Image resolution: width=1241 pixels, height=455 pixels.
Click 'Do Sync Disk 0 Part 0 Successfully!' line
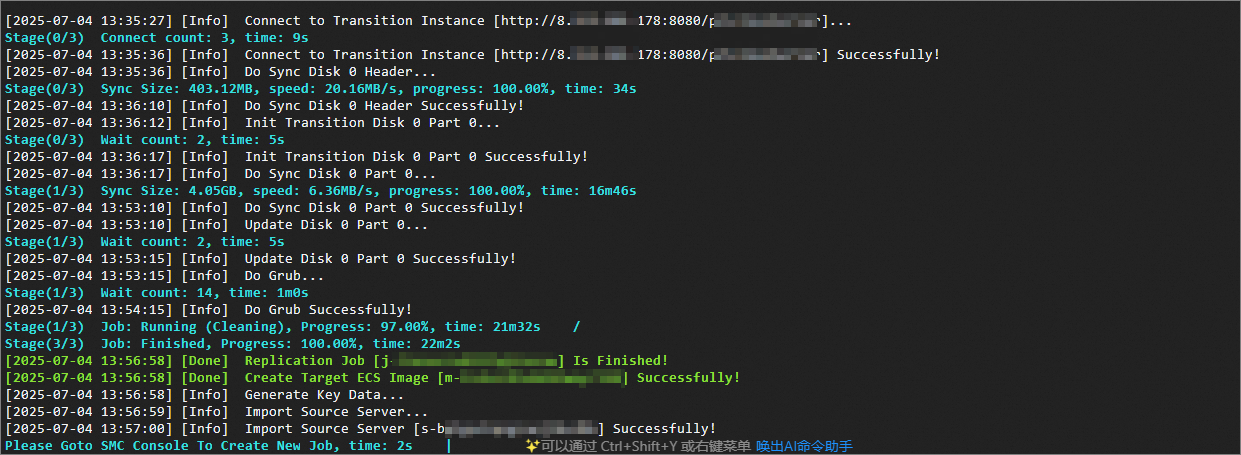click(x=265, y=207)
